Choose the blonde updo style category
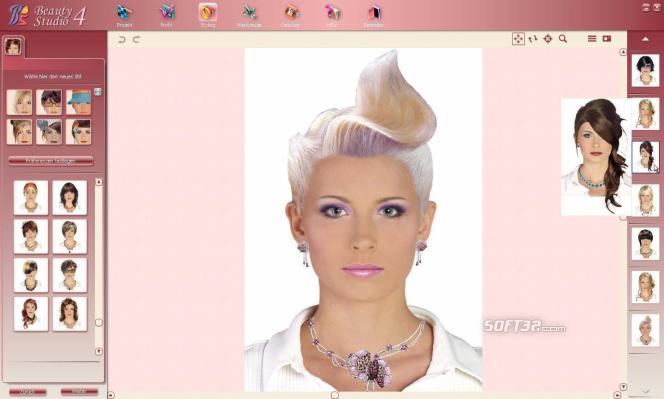Image resolution: width=664 pixels, height=399 pixels. click(19, 132)
